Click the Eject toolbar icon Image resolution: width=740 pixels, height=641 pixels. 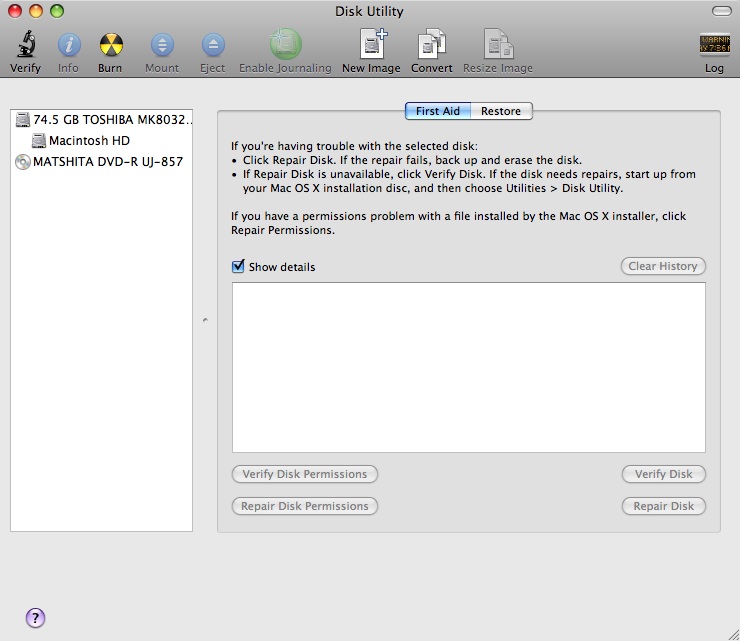coord(213,45)
